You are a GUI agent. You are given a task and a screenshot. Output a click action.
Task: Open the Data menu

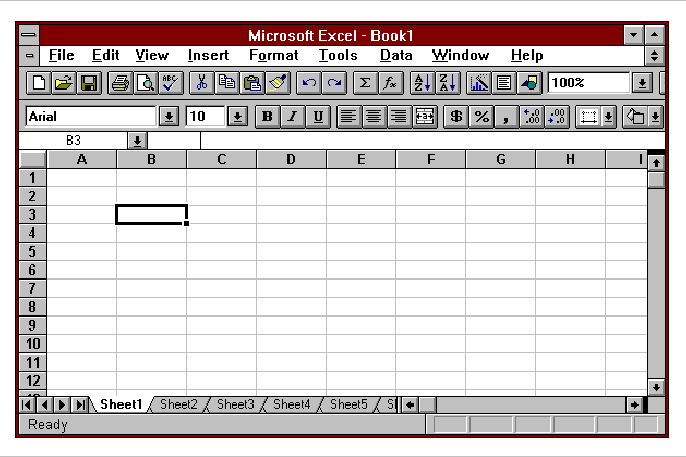click(x=396, y=56)
